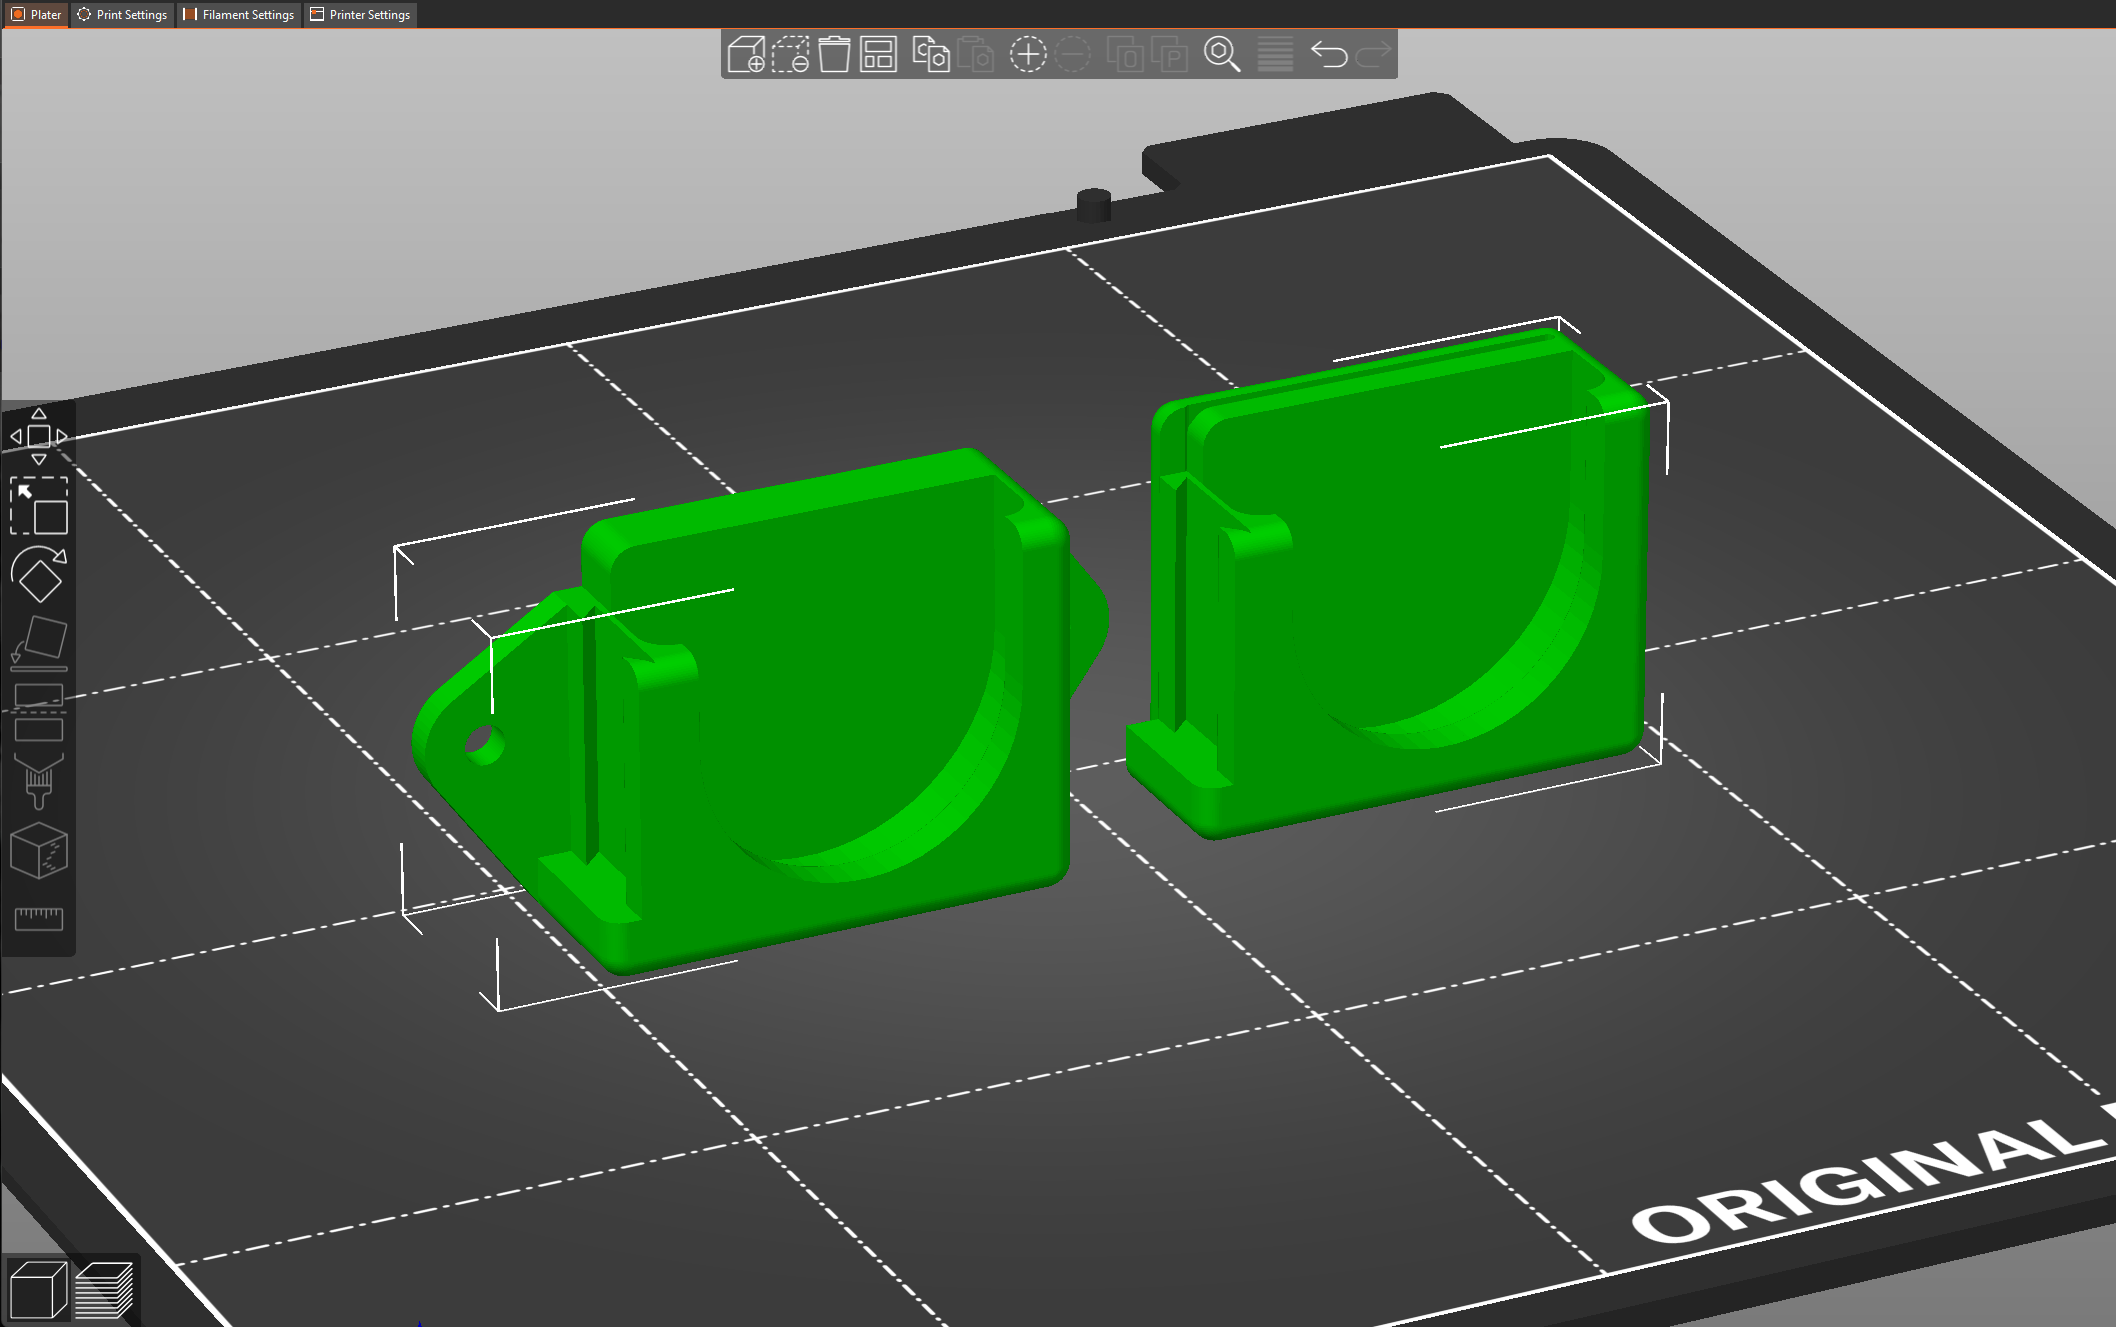Click the Redo arrow
This screenshot has height=1327, width=2116.
pos(1373,54)
